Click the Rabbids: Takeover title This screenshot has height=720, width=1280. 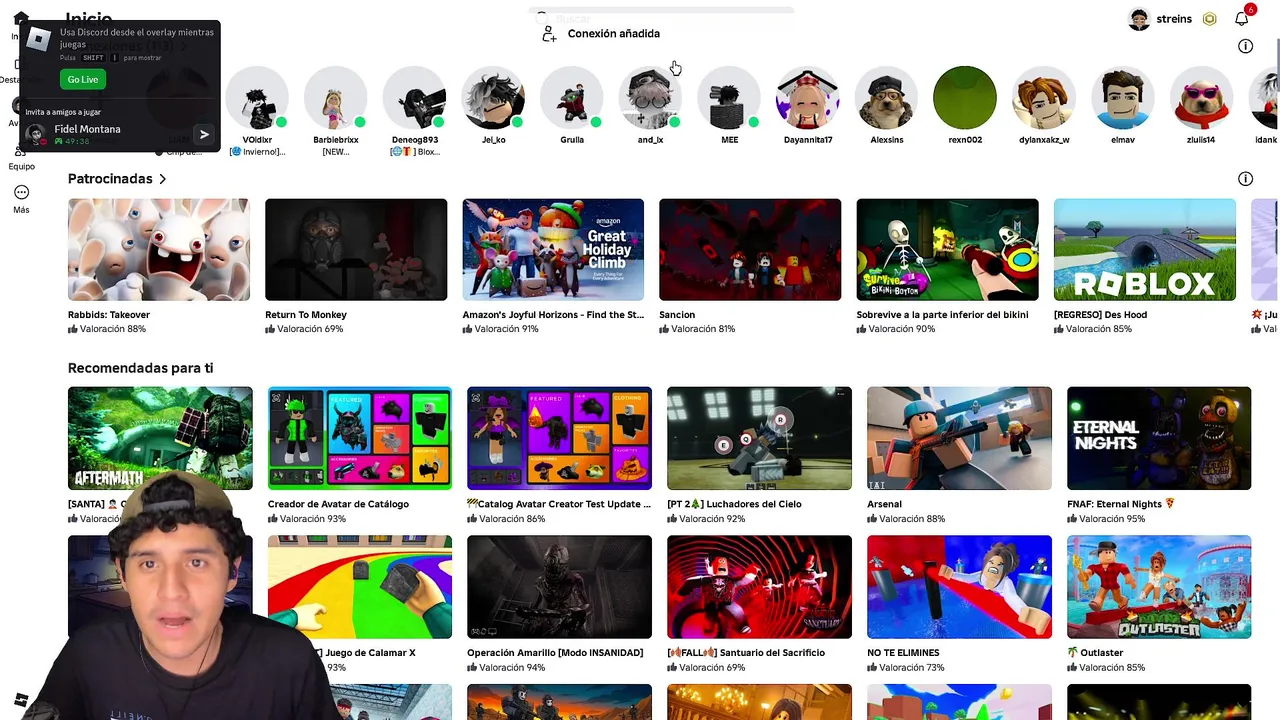[x=109, y=315]
